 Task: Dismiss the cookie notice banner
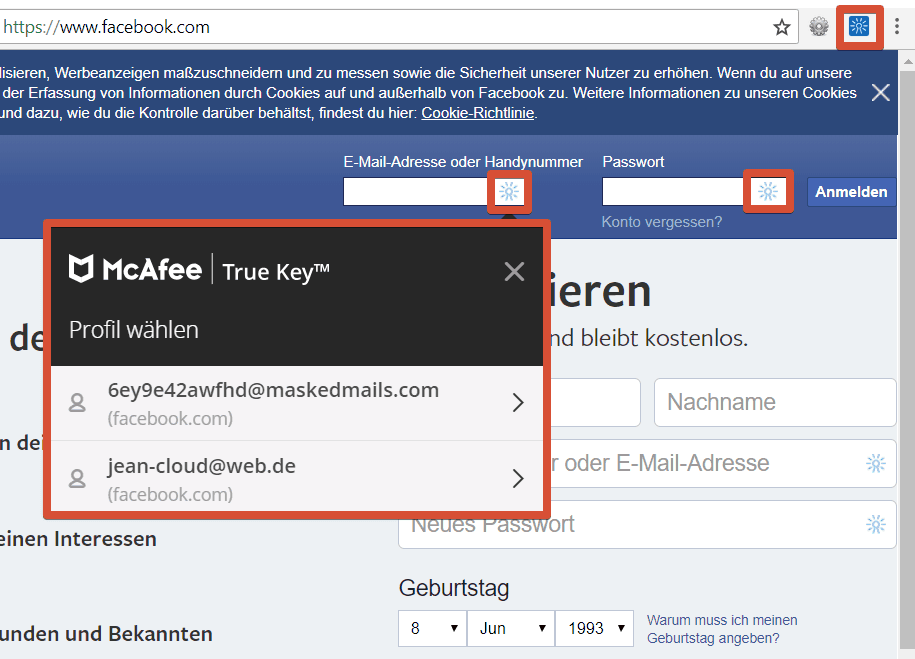point(881,92)
